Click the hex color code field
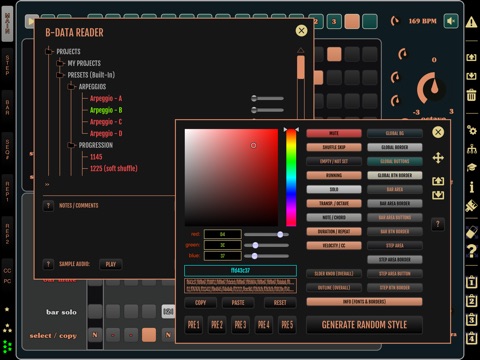 240,270
